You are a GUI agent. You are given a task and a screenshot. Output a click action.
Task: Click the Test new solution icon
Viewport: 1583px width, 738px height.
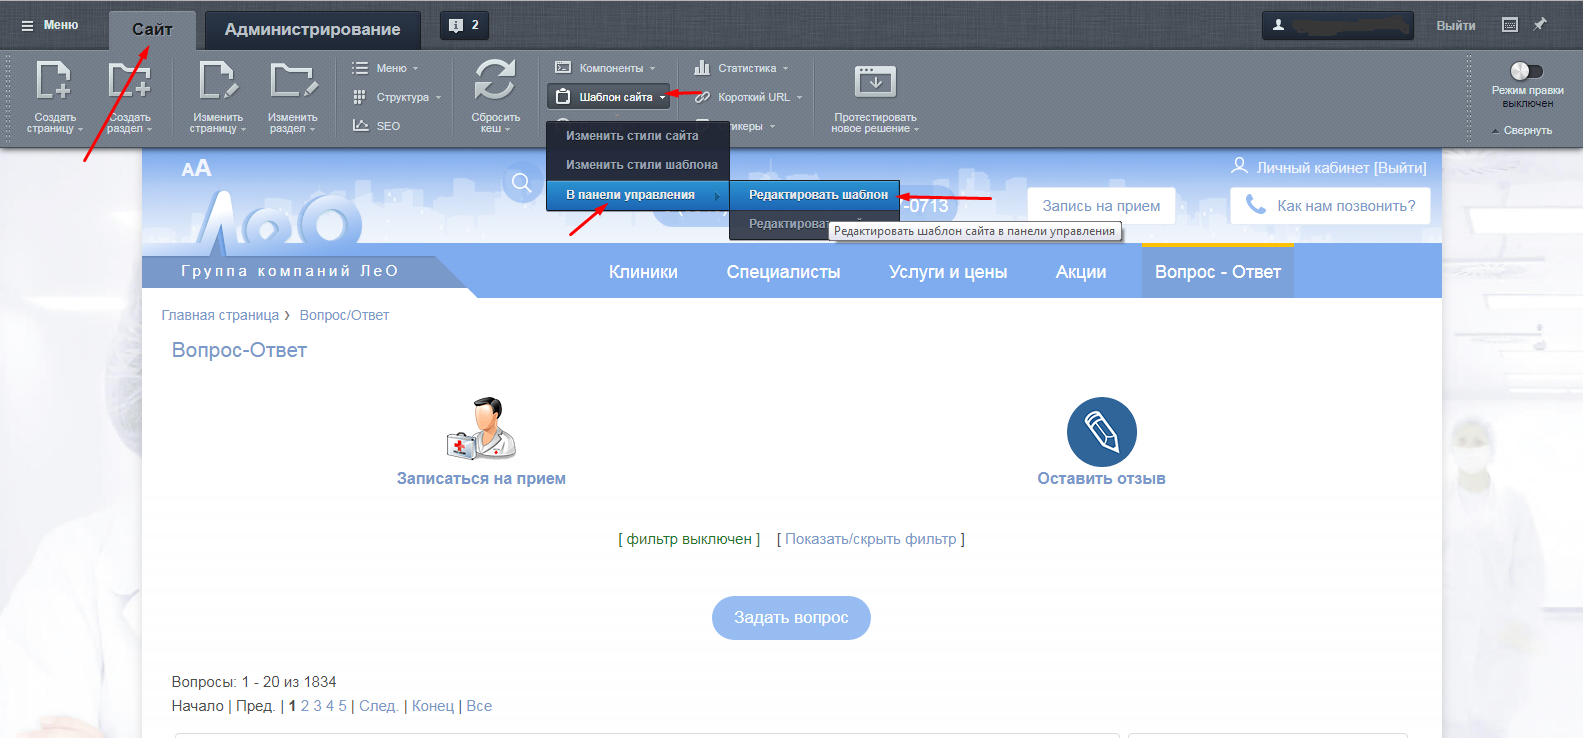click(x=875, y=81)
